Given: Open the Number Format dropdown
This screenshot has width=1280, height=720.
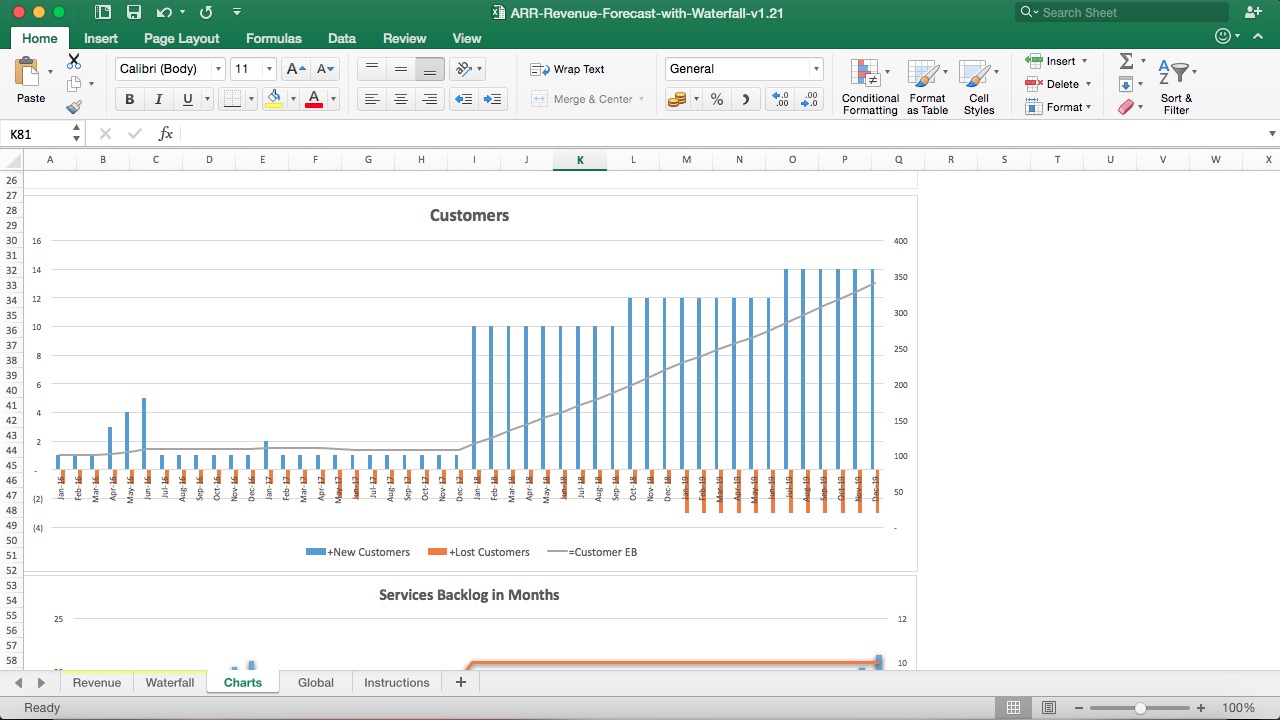Looking at the screenshot, I should click(x=815, y=68).
